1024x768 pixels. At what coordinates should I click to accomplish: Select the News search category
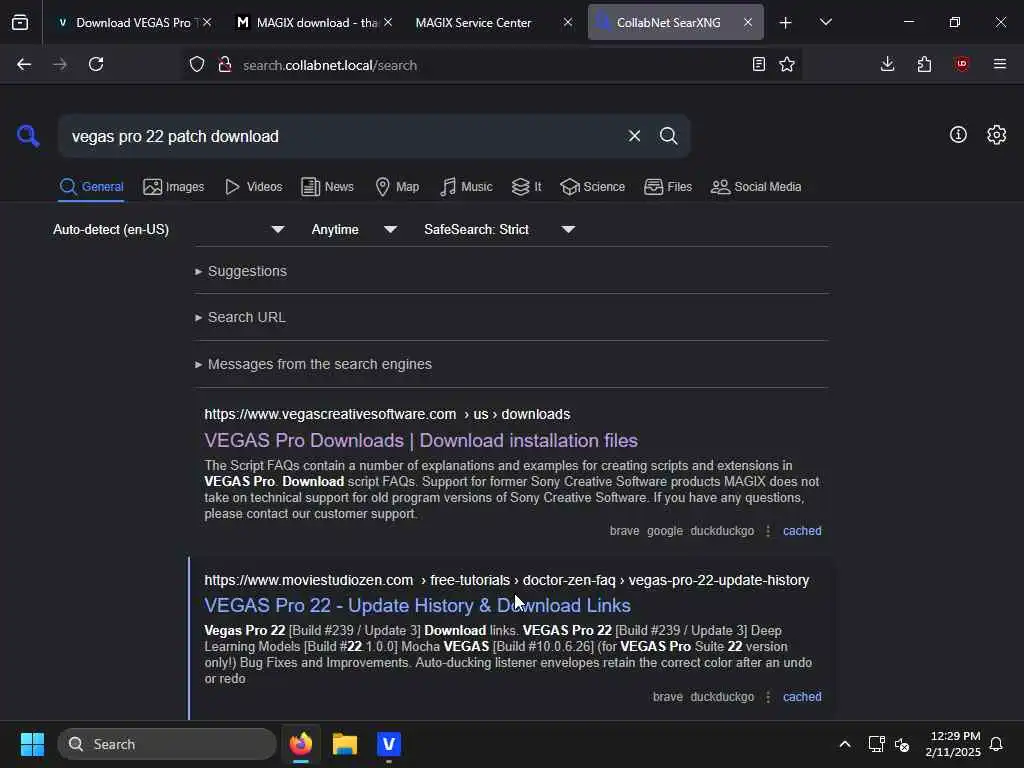point(327,187)
